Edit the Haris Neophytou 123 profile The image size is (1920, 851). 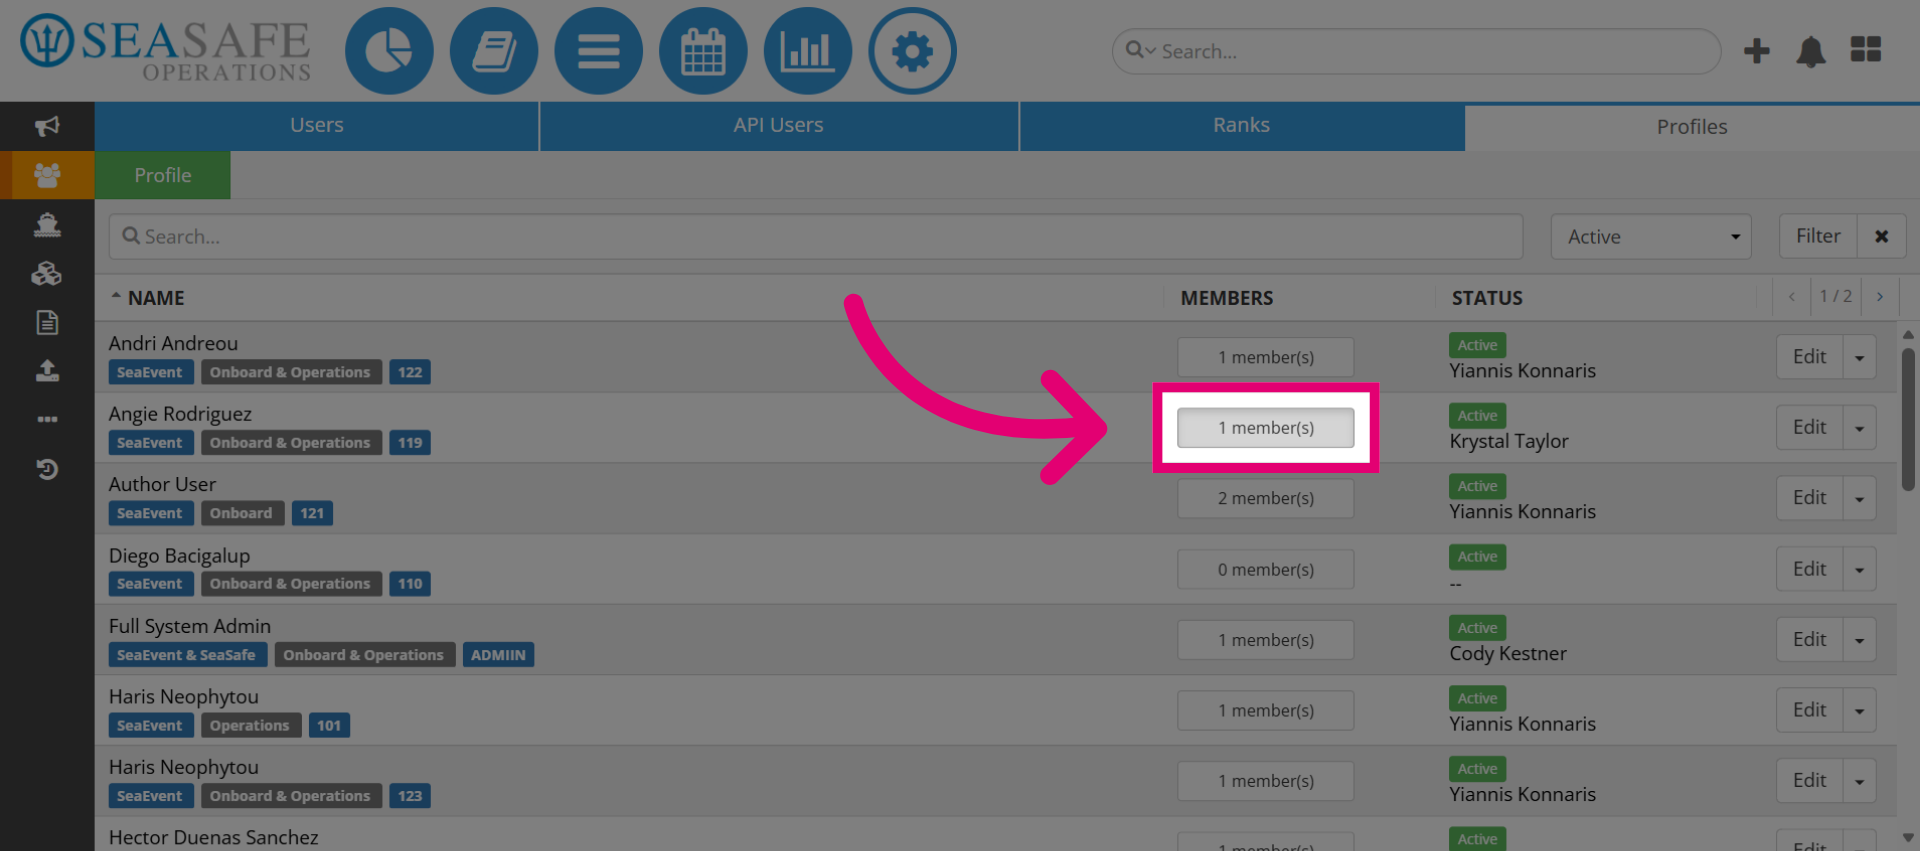tap(1810, 781)
